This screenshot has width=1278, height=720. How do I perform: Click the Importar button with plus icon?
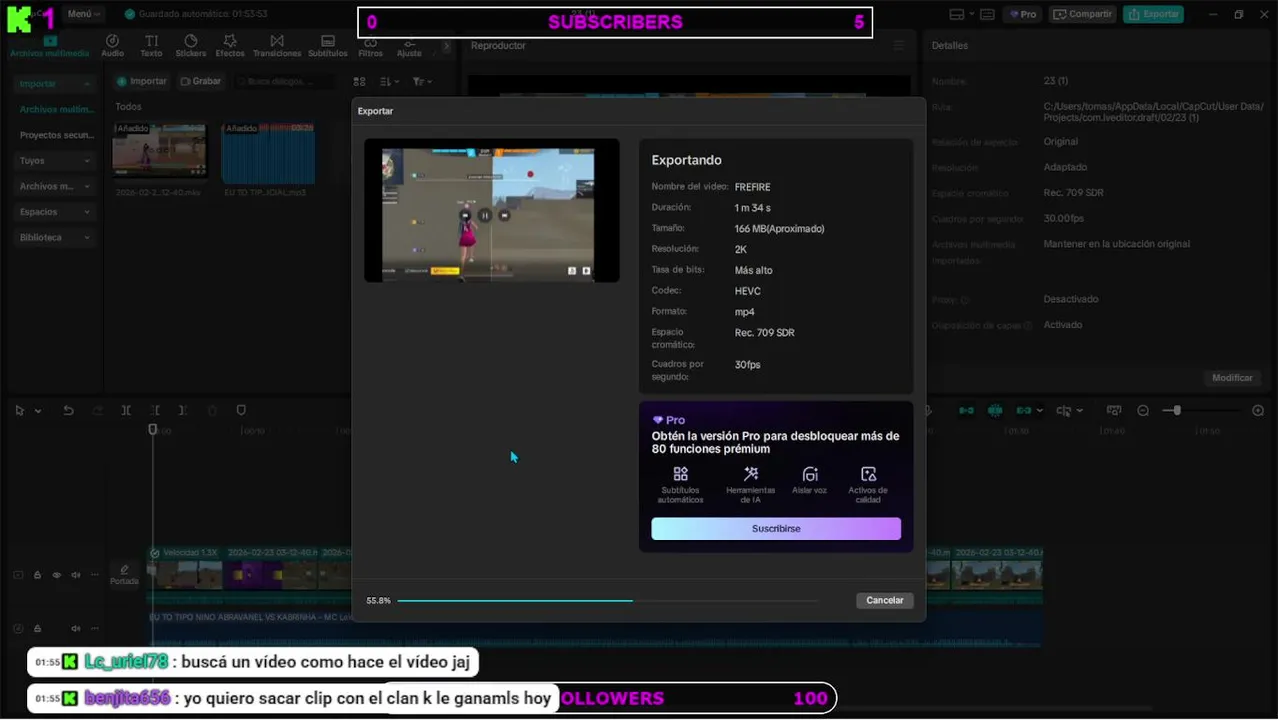pos(142,81)
